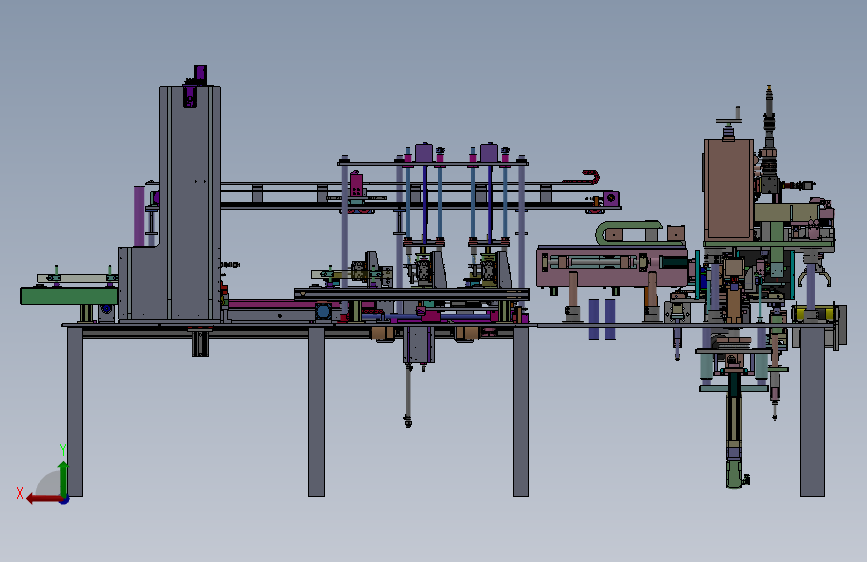Select the green motor at bottom of right actuator
Screen dimensions: 867x562
[x=734, y=475]
